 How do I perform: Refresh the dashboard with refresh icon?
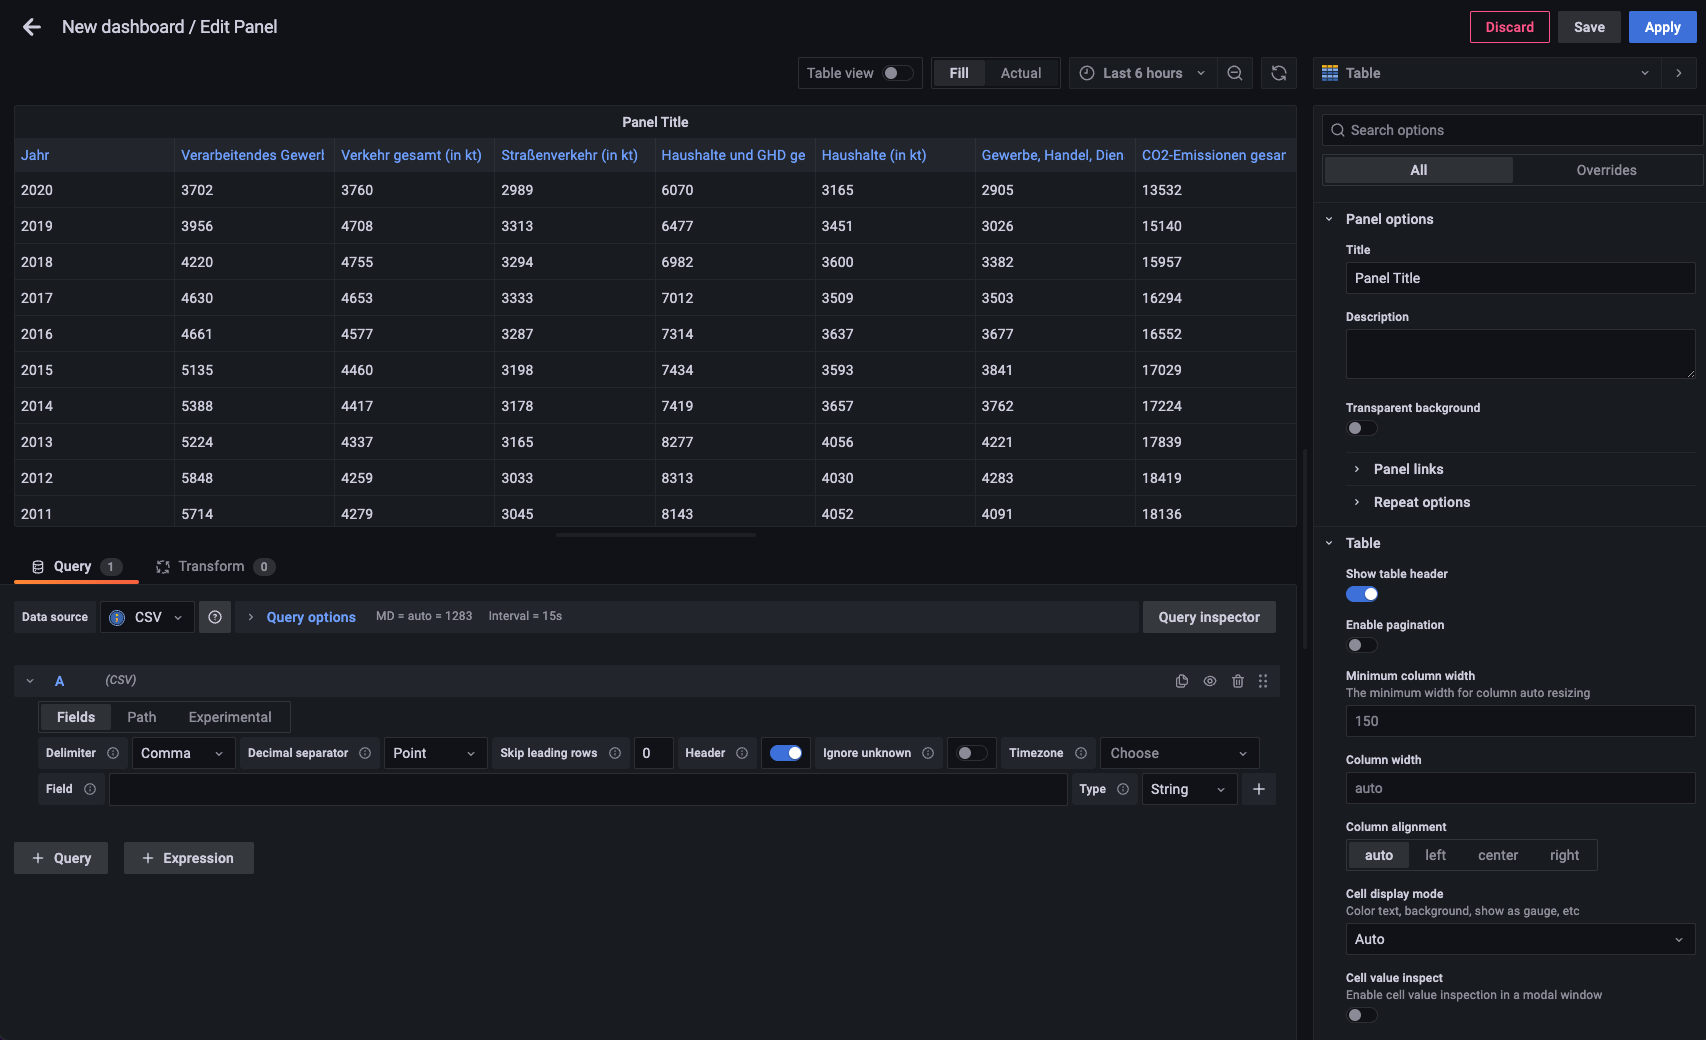click(1279, 73)
